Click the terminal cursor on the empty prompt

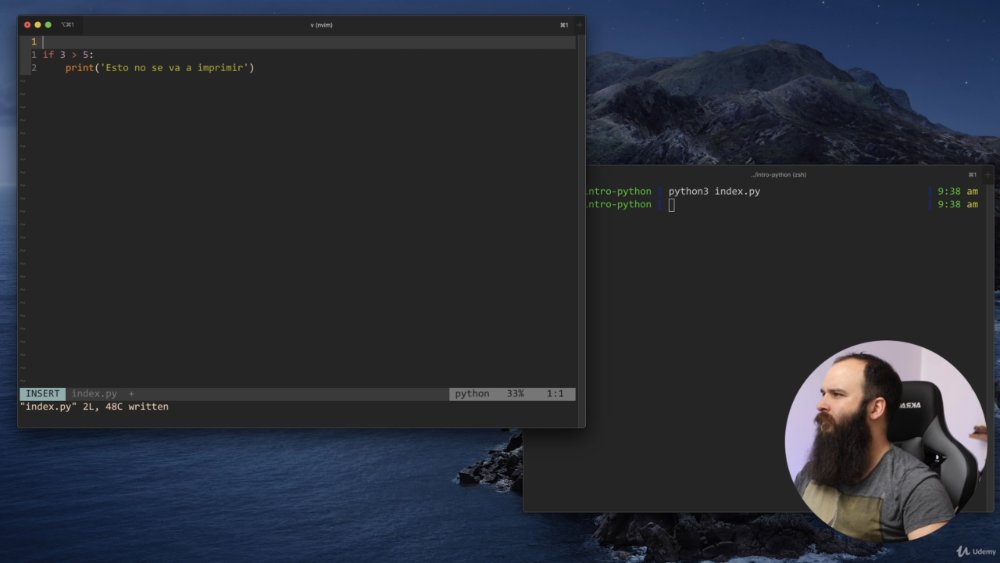[x=672, y=205]
